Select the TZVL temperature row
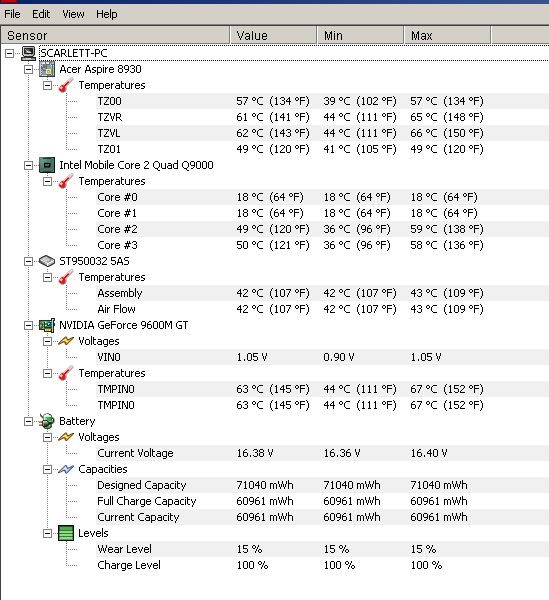Viewport: 549px width, 600px height. click(322, 133)
